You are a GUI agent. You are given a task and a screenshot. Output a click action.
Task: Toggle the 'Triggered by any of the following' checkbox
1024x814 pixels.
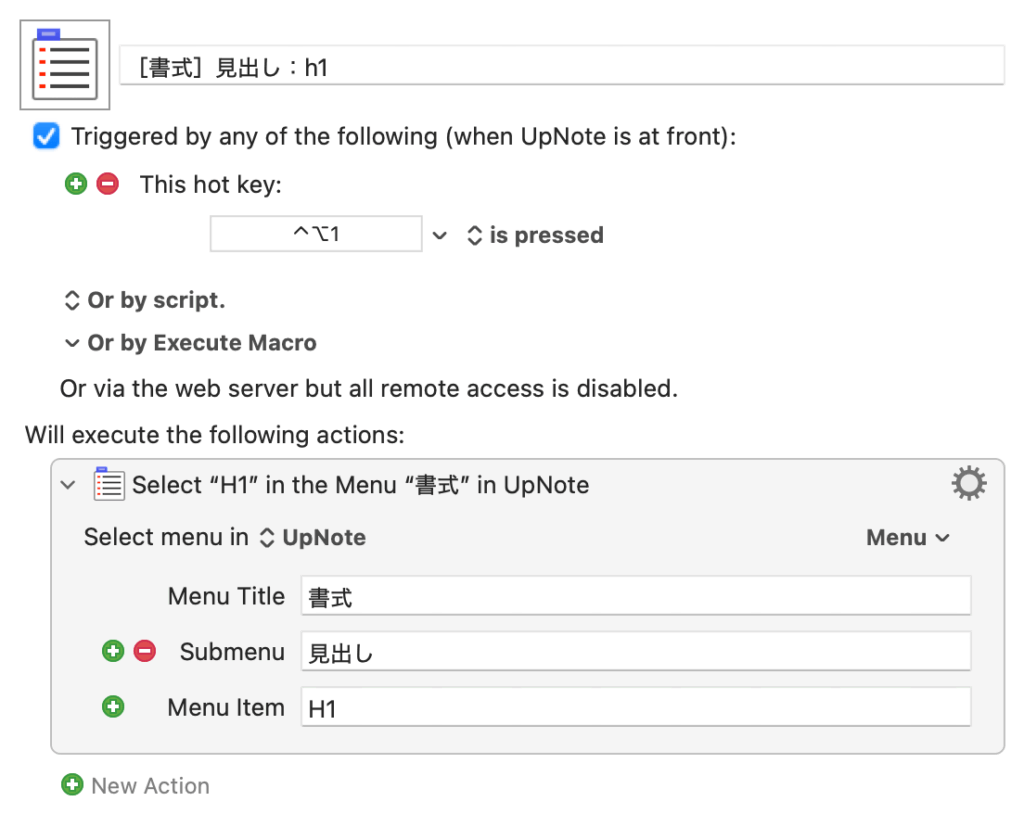coord(46,136)
